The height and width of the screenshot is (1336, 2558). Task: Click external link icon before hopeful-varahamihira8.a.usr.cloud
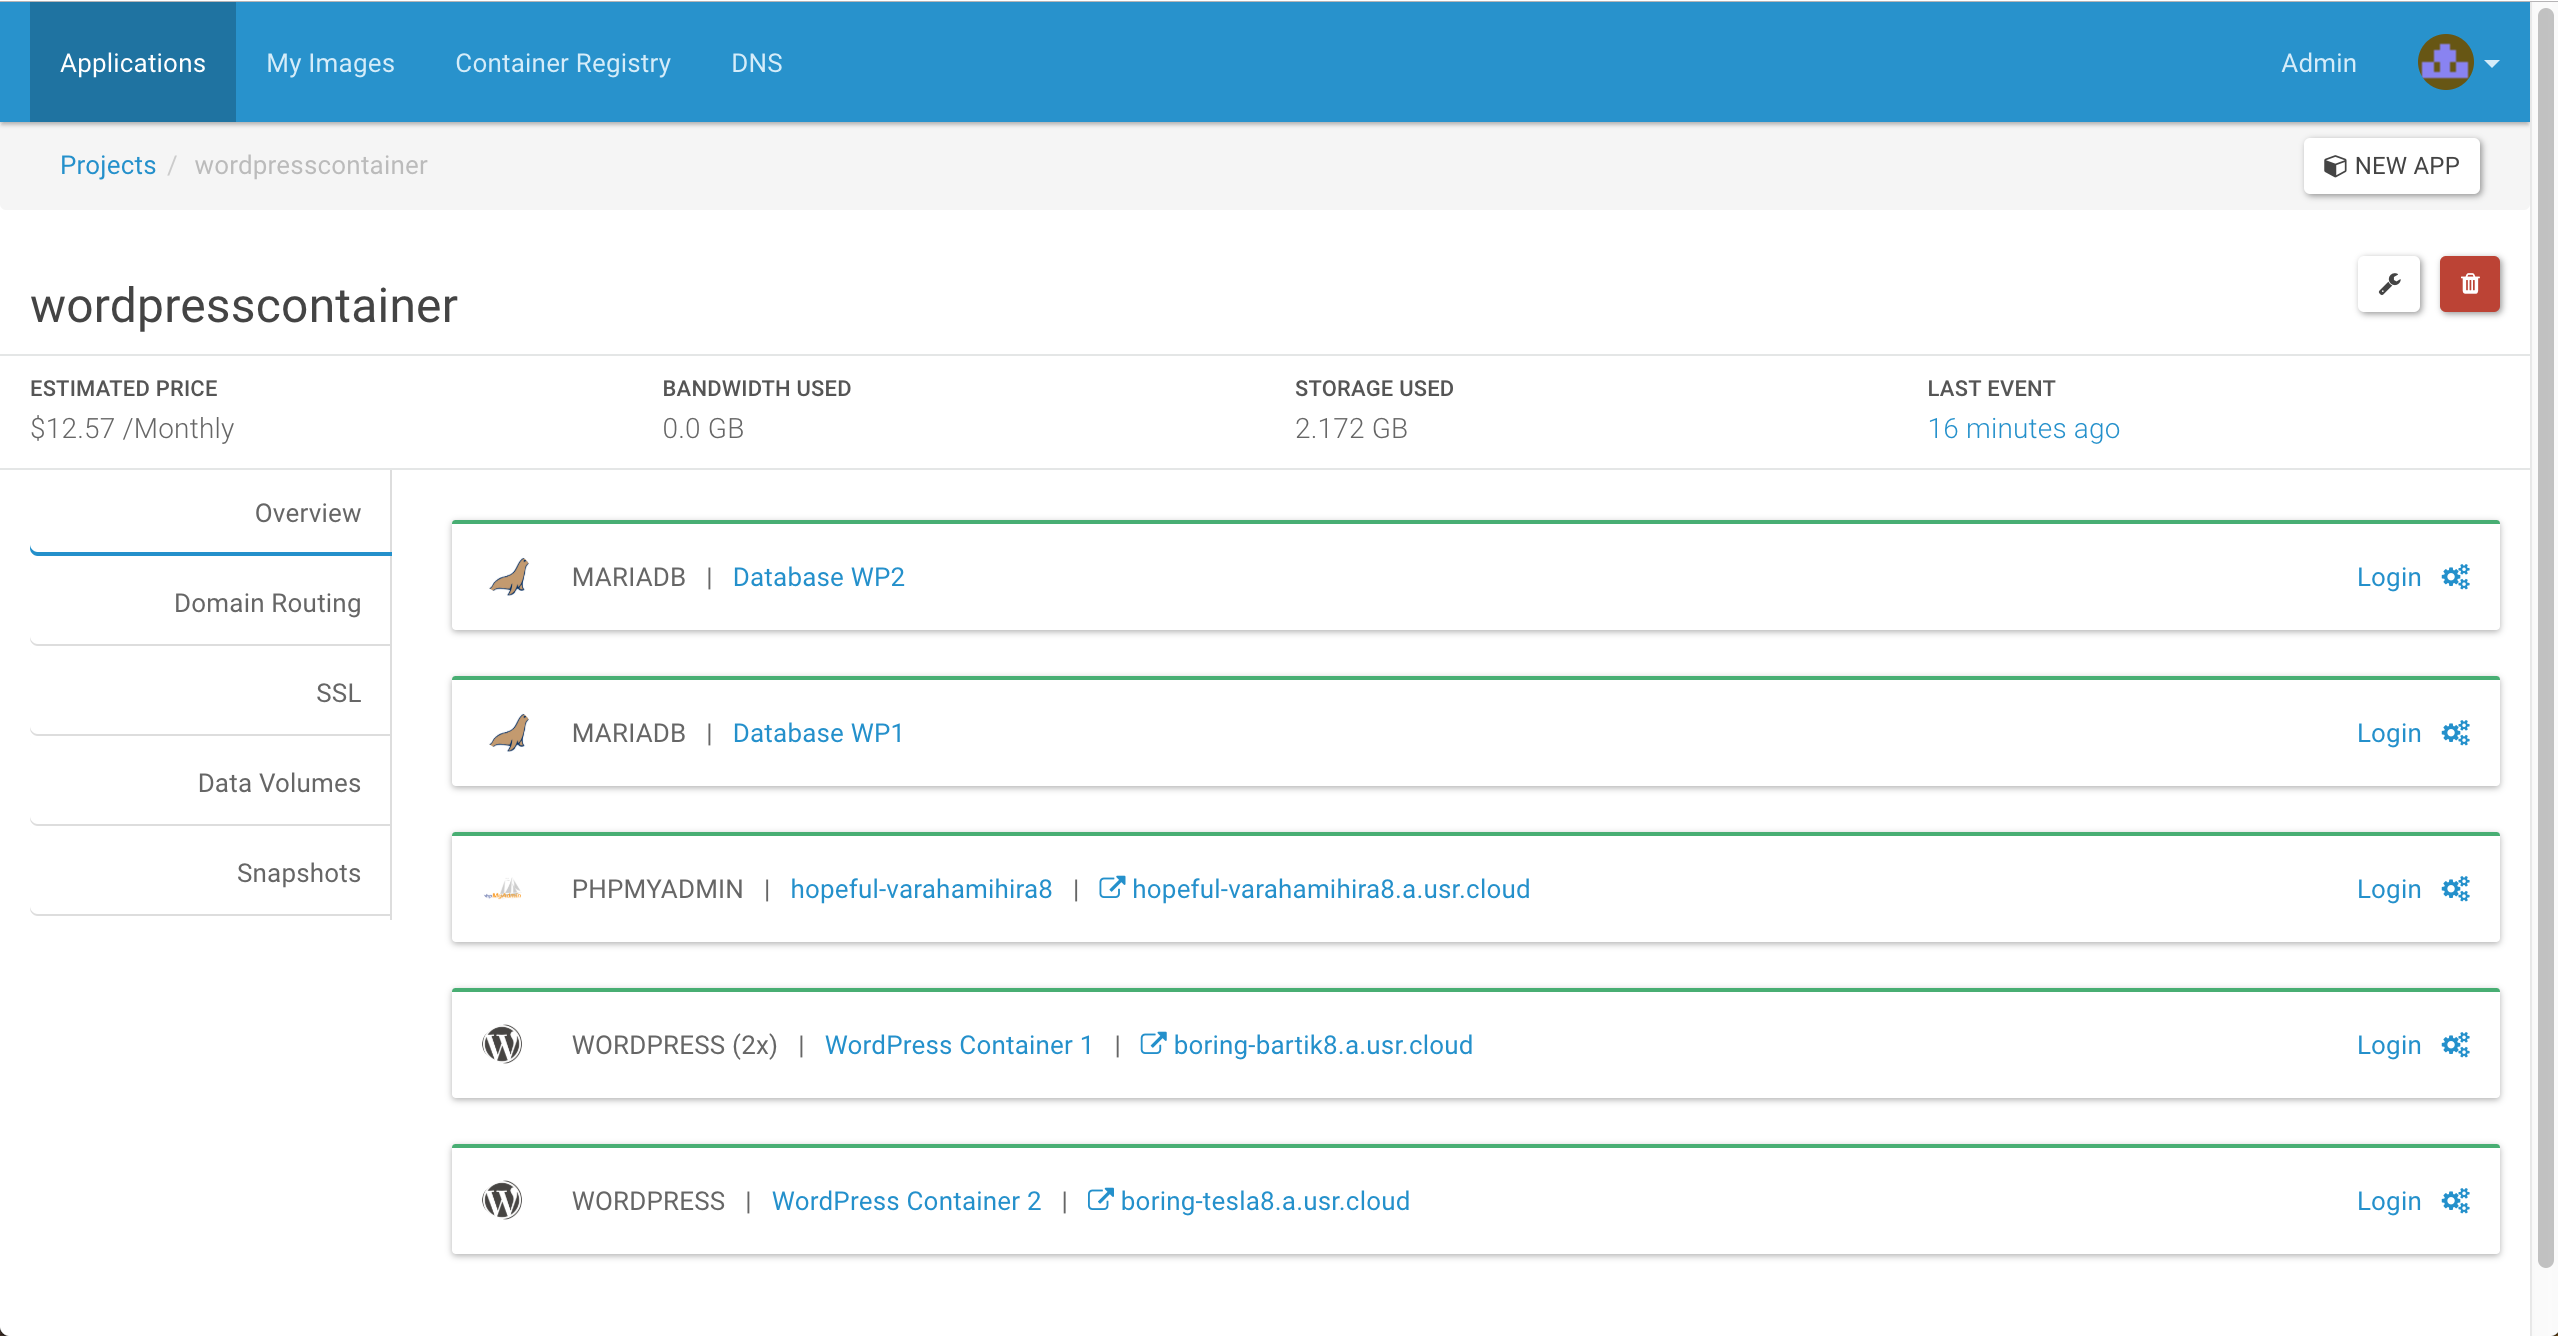click(1111, 888)
